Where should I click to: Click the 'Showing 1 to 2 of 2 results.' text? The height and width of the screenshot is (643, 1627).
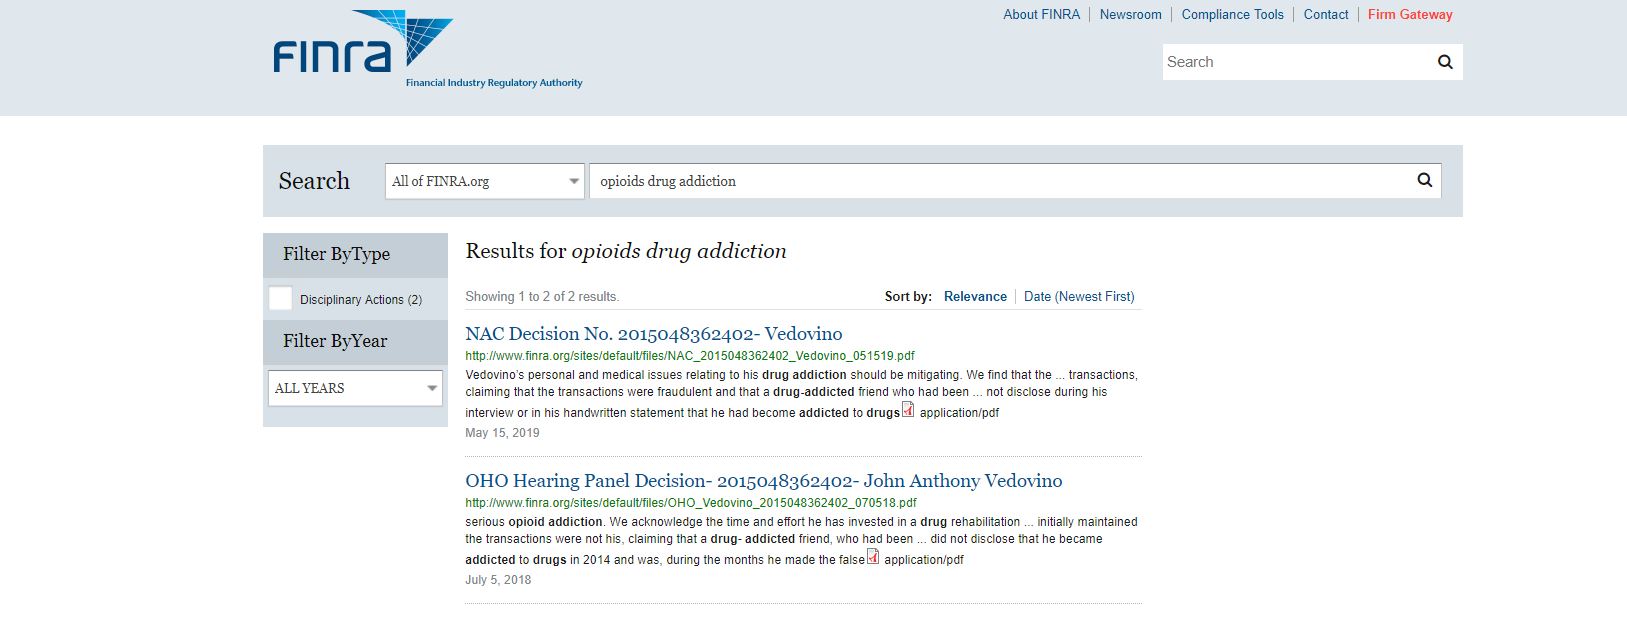point(542,296)
